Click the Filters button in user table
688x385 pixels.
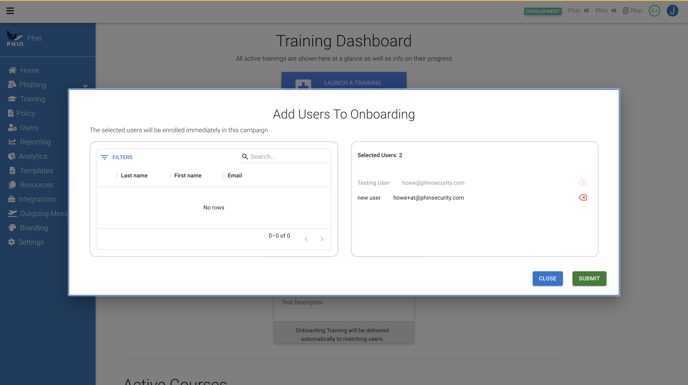pos(117,157)
